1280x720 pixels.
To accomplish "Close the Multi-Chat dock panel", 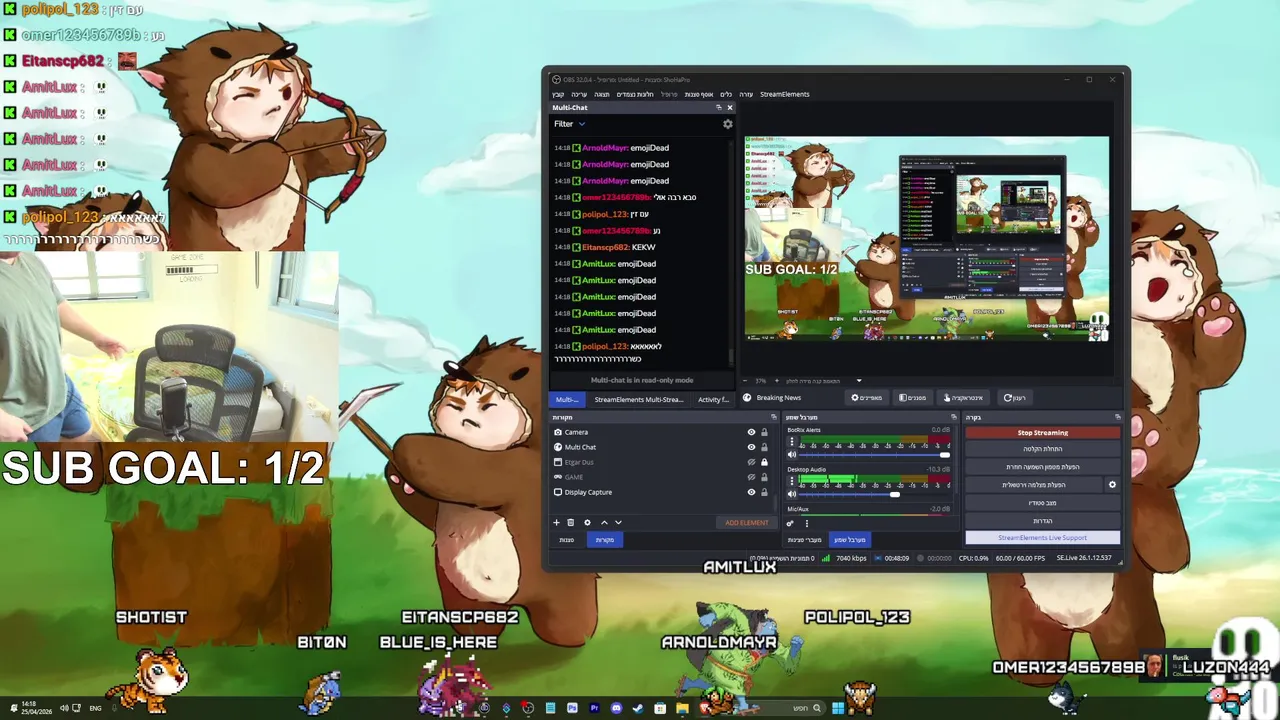I will click(x=729, y=107).
